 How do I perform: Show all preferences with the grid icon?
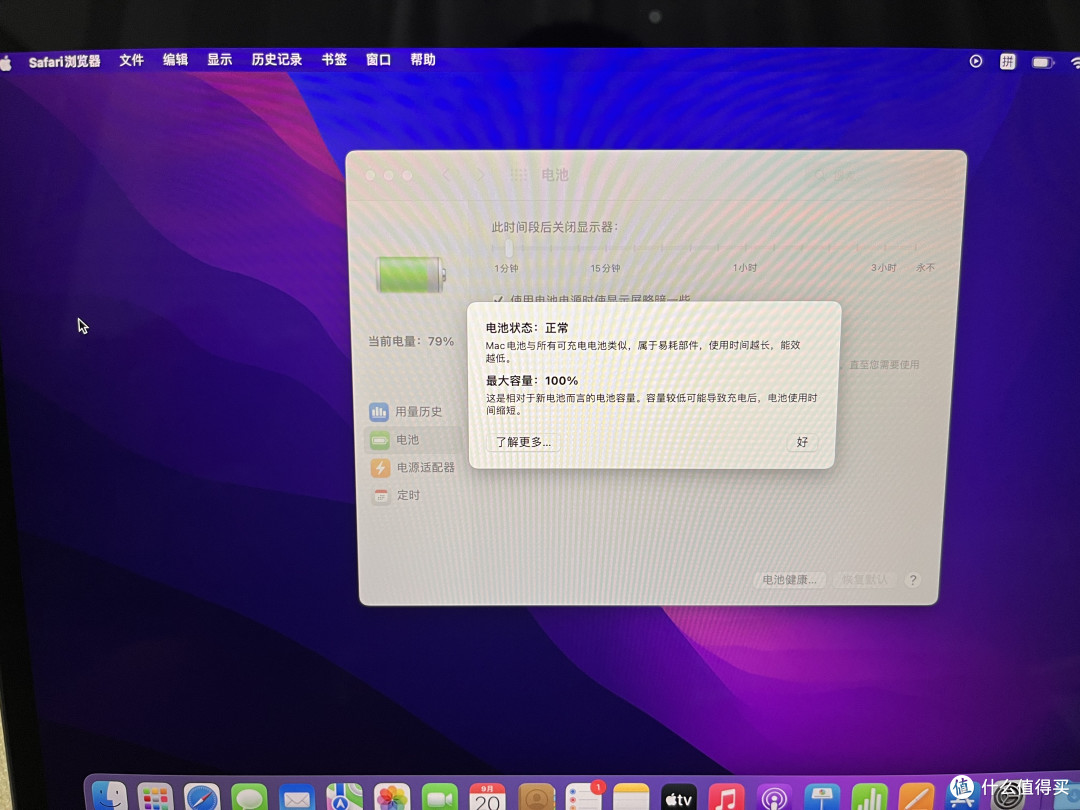pos(519,175)
